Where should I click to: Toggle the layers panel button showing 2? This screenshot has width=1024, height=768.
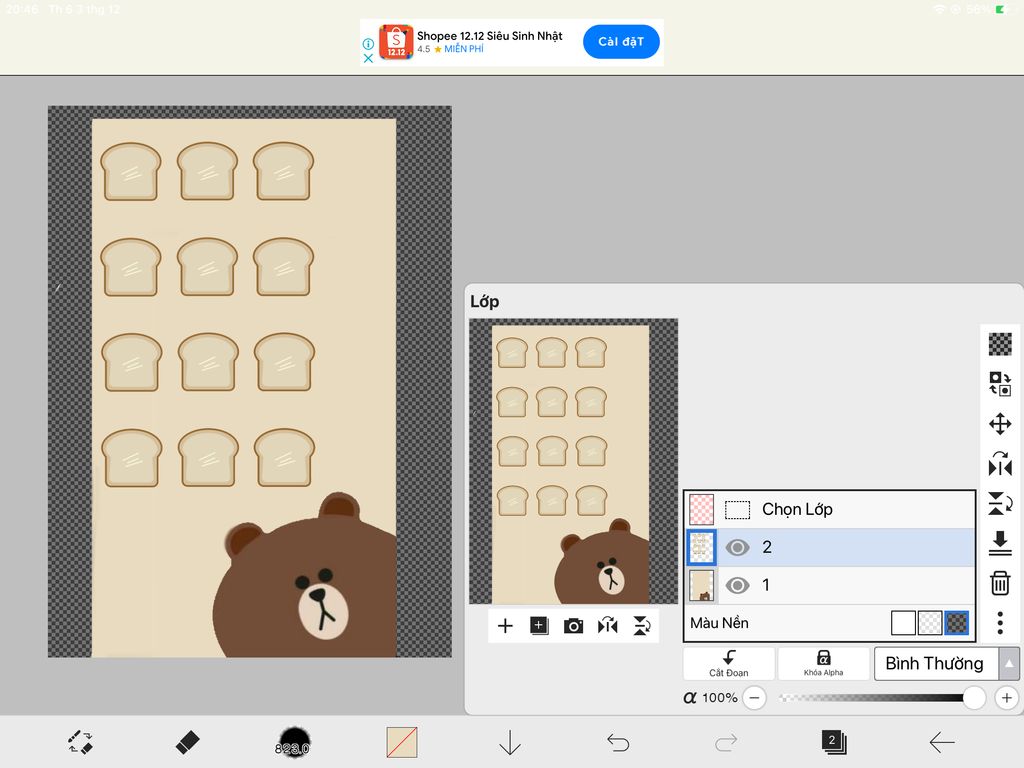(834, 743)
